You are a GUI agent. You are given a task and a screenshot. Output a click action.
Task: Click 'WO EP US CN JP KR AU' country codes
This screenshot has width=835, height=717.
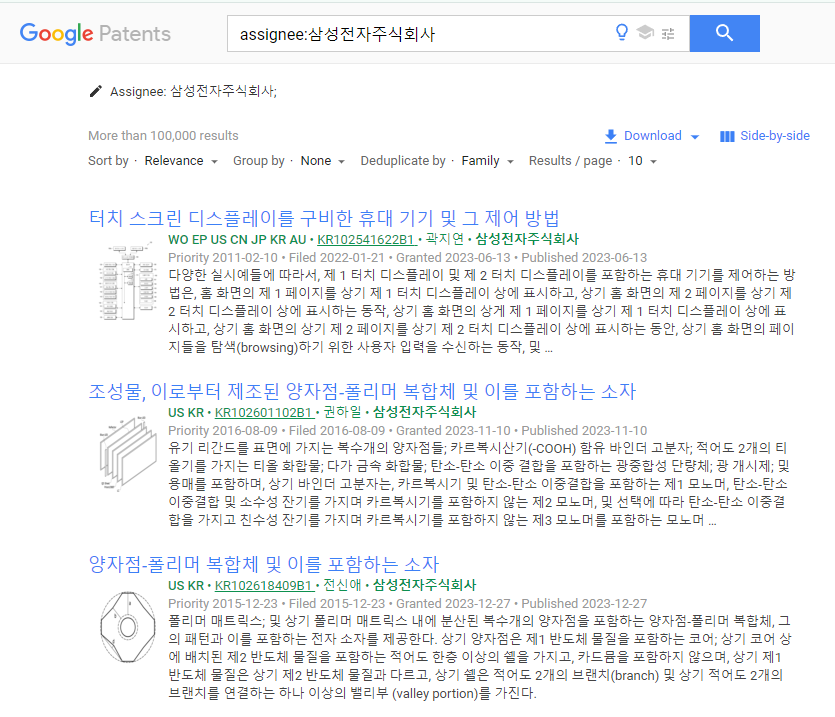coord(237,240)
